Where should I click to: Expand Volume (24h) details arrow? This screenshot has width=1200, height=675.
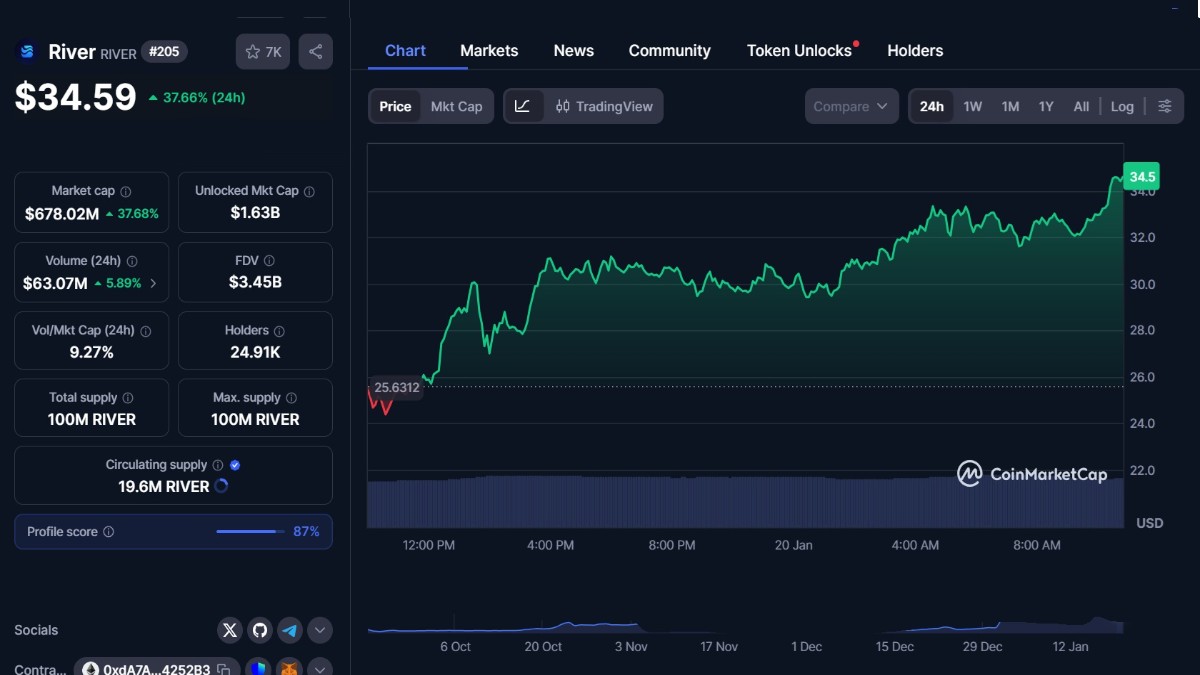point(153,283)
